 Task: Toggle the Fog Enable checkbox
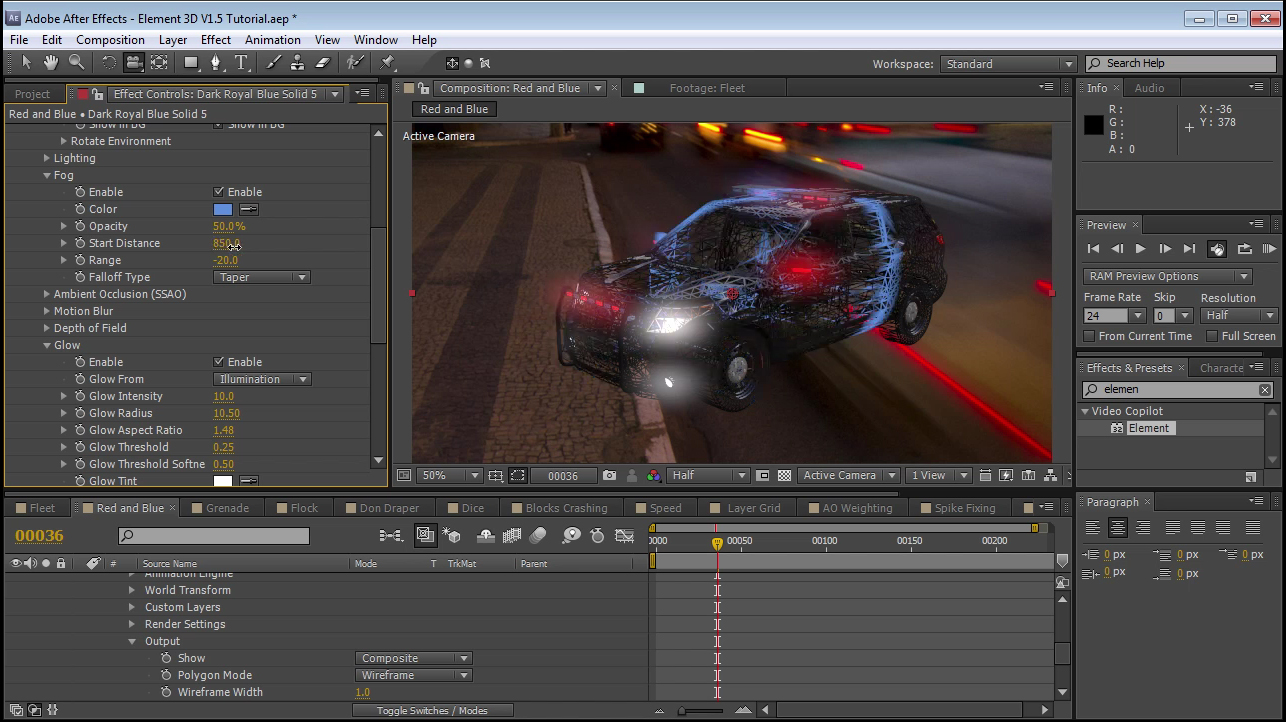point(219,192)
